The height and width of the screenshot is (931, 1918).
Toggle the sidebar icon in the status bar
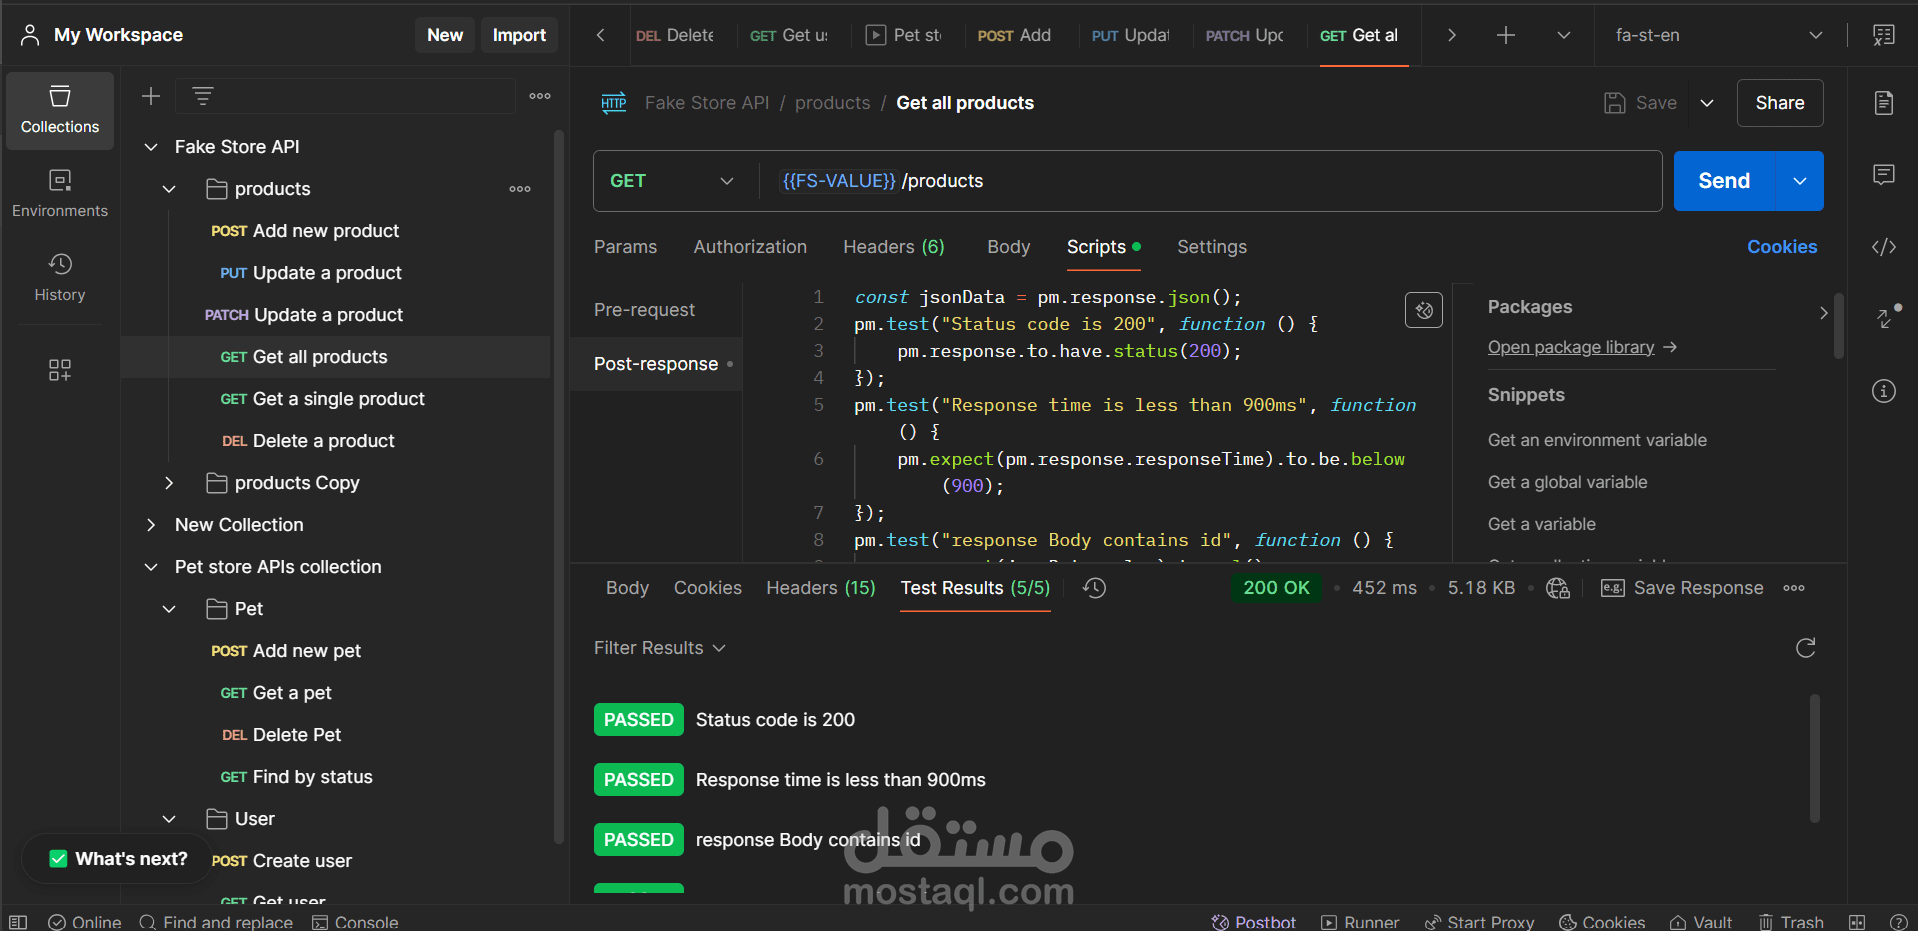pyautogui.click(x=18, y=922)
